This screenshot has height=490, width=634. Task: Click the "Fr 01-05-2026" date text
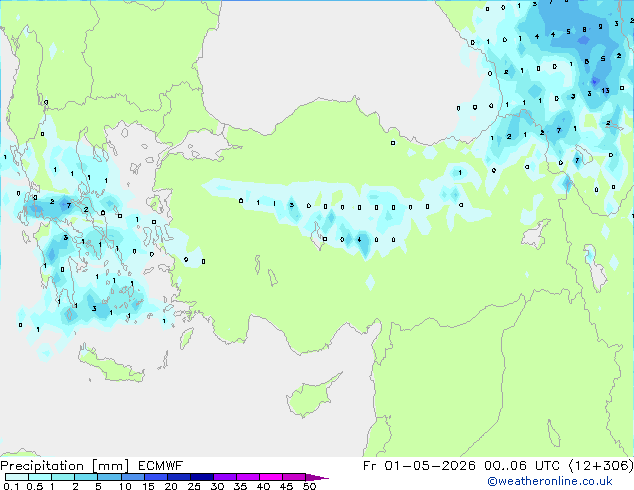[x=419, y=466]
